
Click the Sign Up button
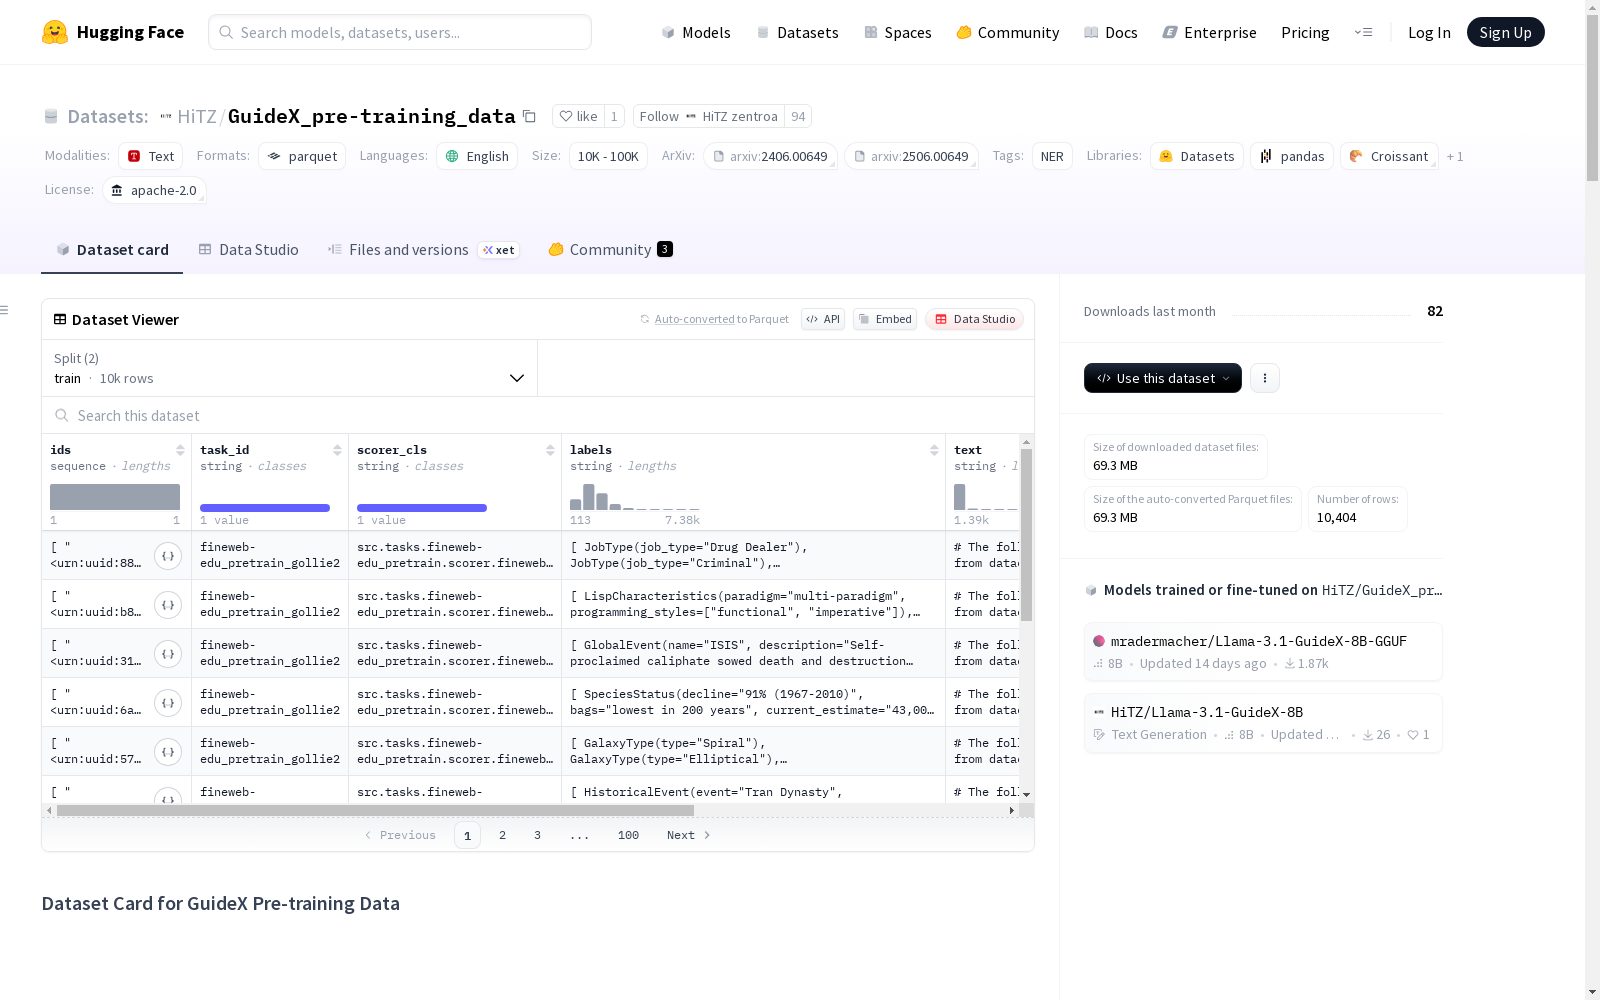coord(1505,32)
